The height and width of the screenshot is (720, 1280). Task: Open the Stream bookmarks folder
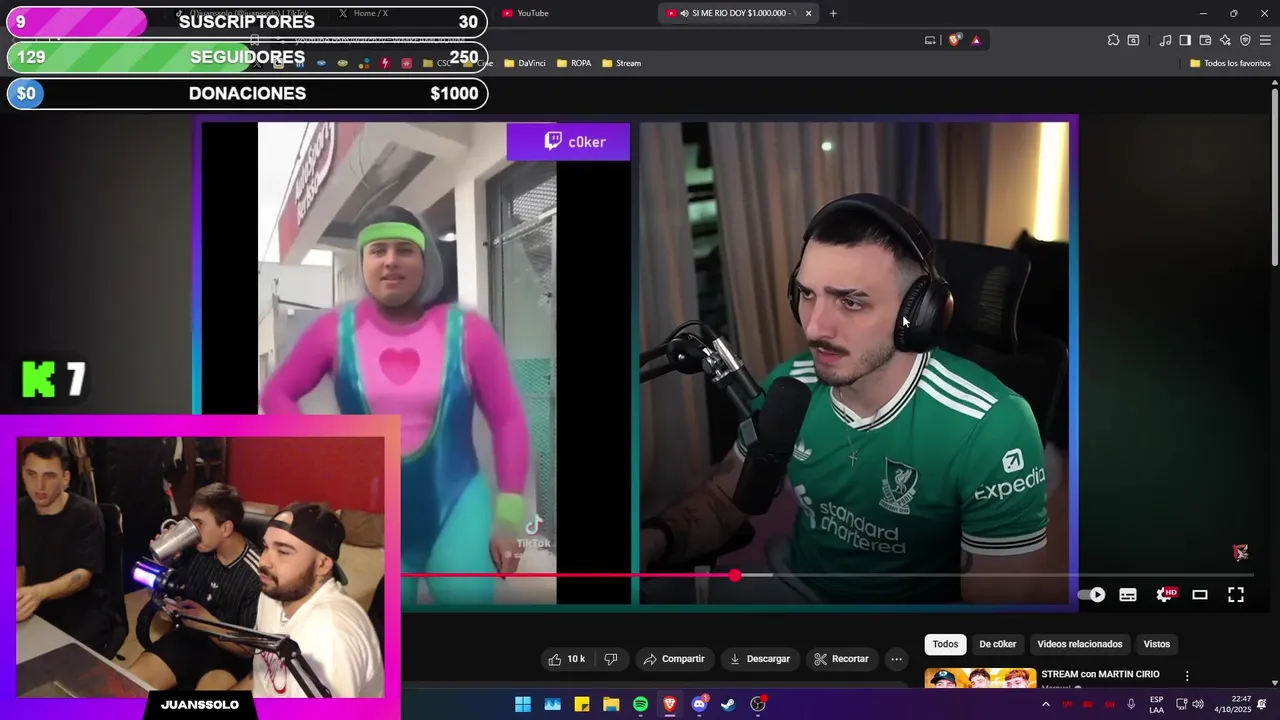622,63
